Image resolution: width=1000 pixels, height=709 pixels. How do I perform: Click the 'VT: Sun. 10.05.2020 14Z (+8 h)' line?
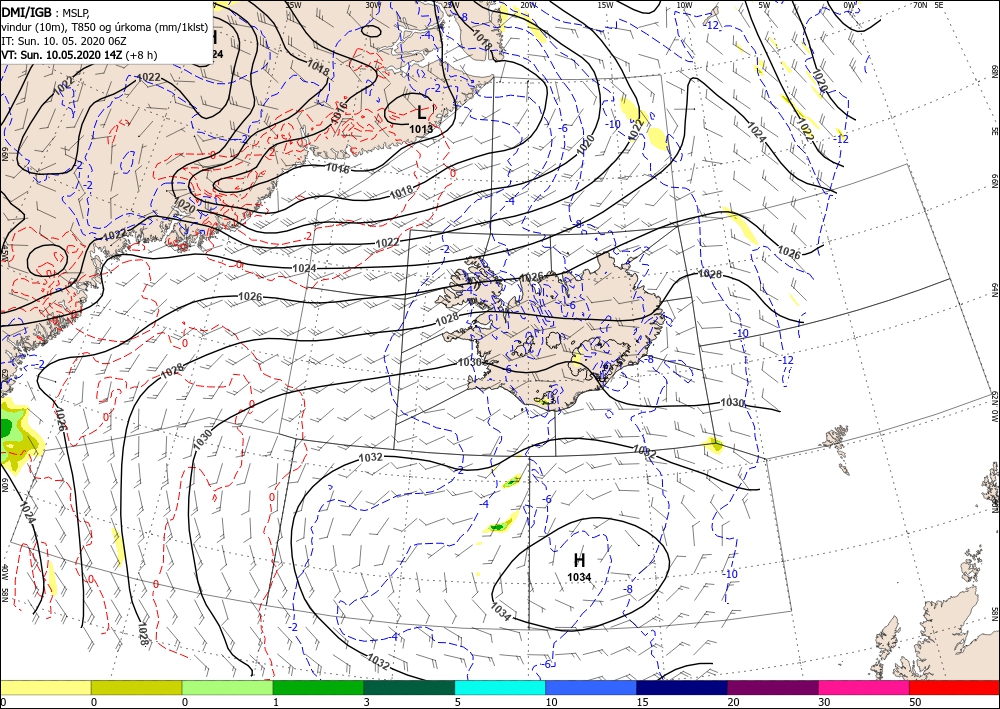click(x=79, y=55)
